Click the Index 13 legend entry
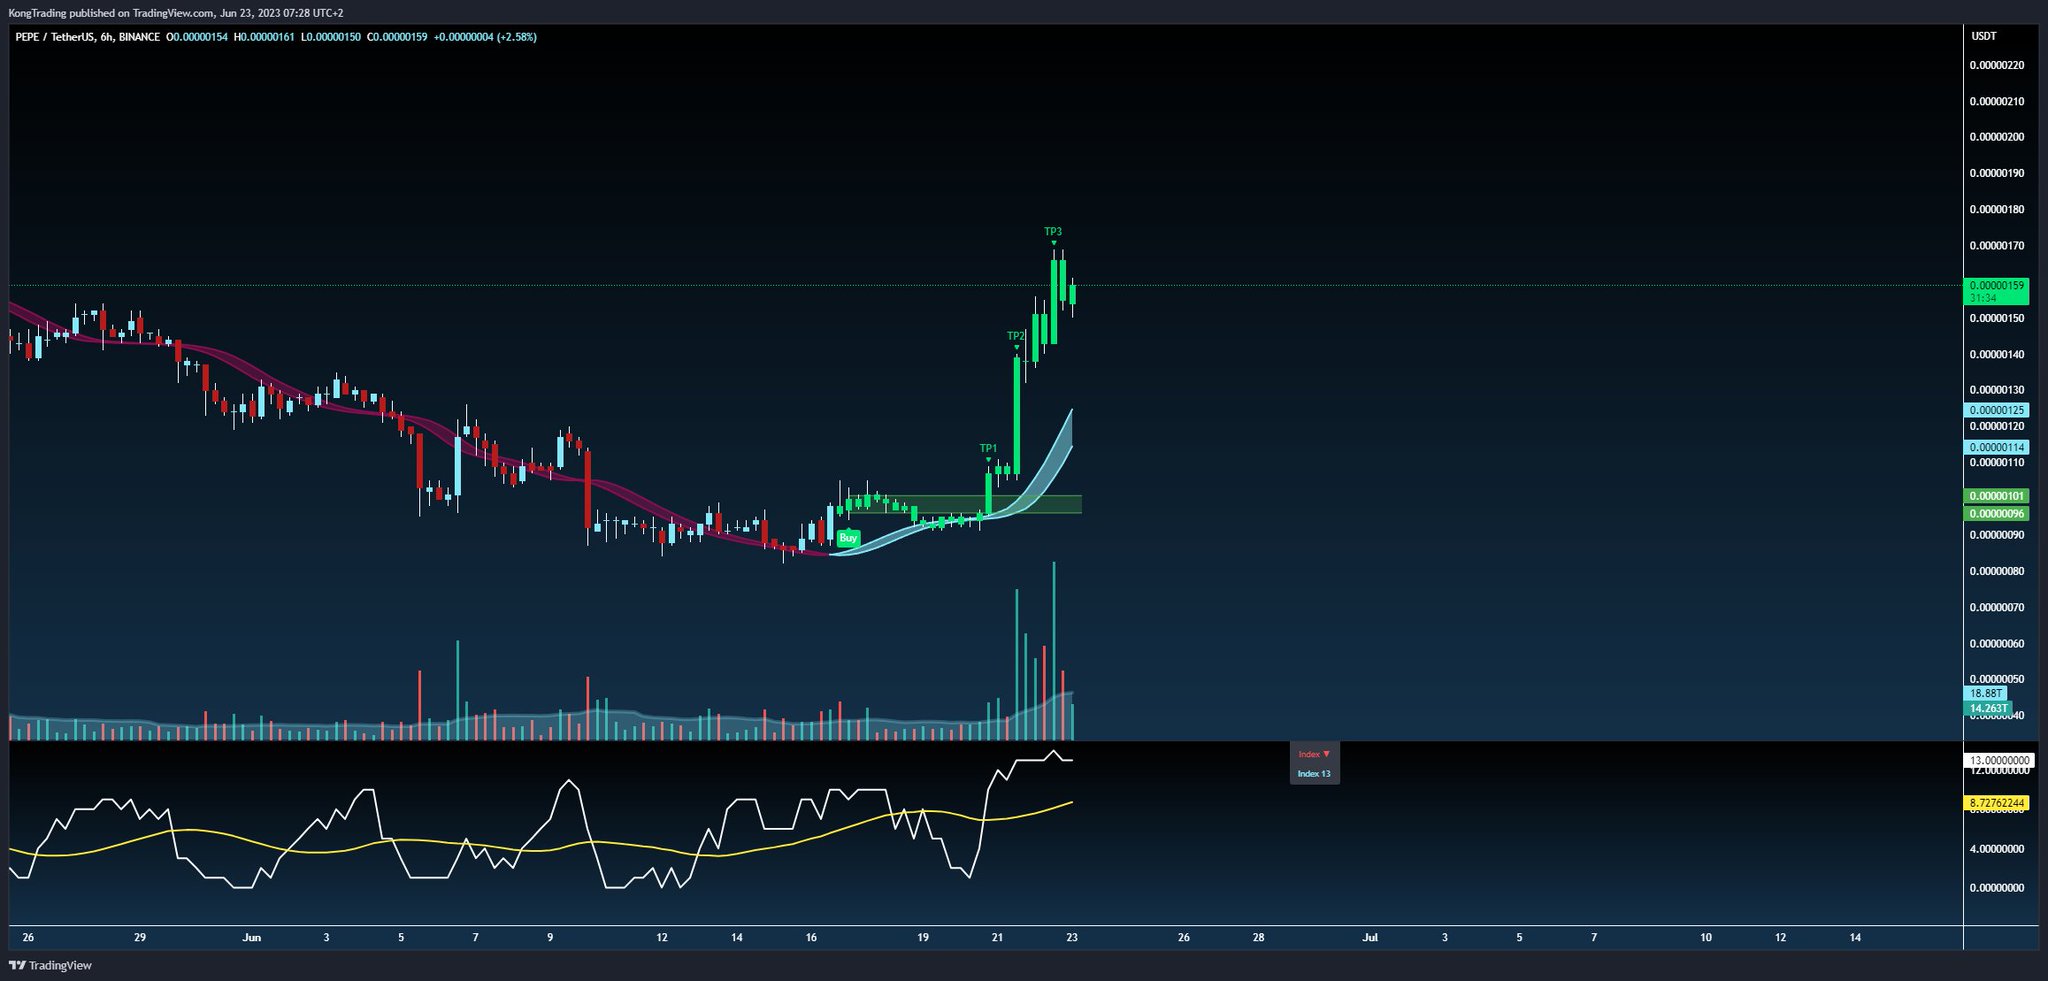 click(1314, 774)
